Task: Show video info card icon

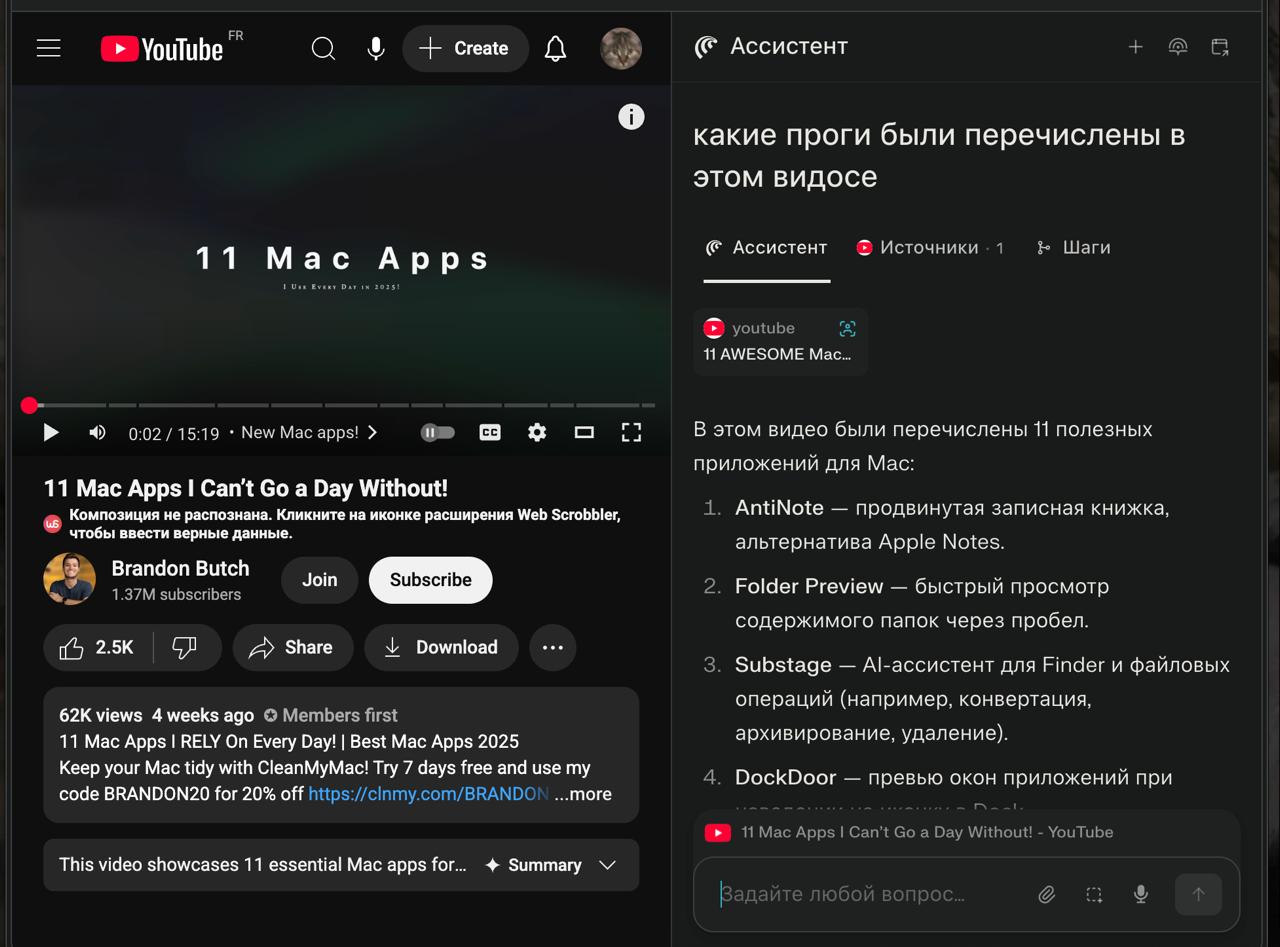Action: pos(631,117)
